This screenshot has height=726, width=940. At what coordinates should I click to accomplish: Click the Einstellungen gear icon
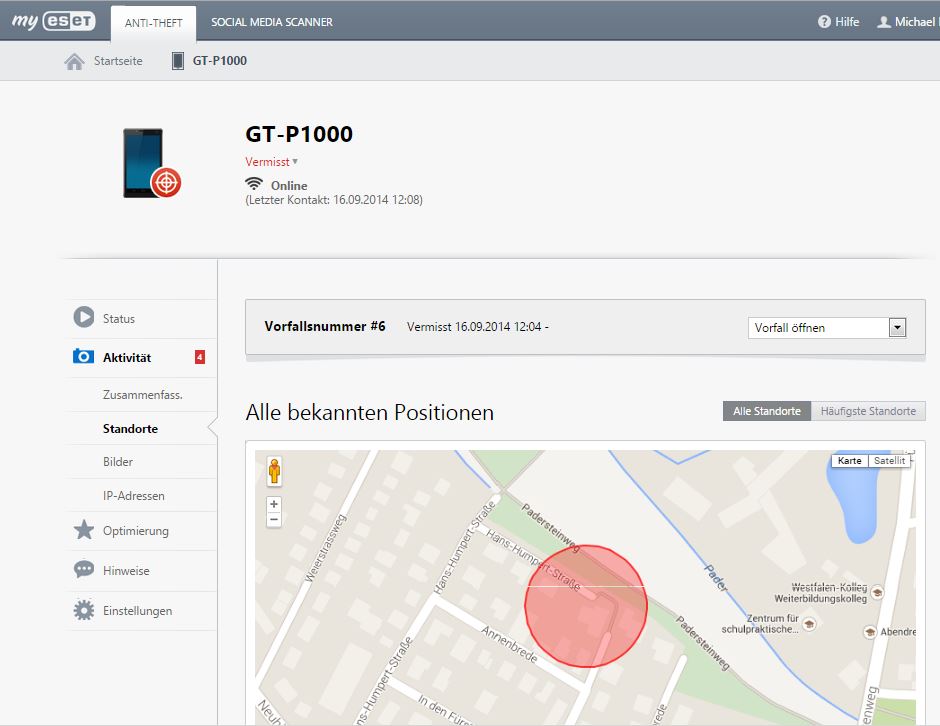tap(84, 610)
